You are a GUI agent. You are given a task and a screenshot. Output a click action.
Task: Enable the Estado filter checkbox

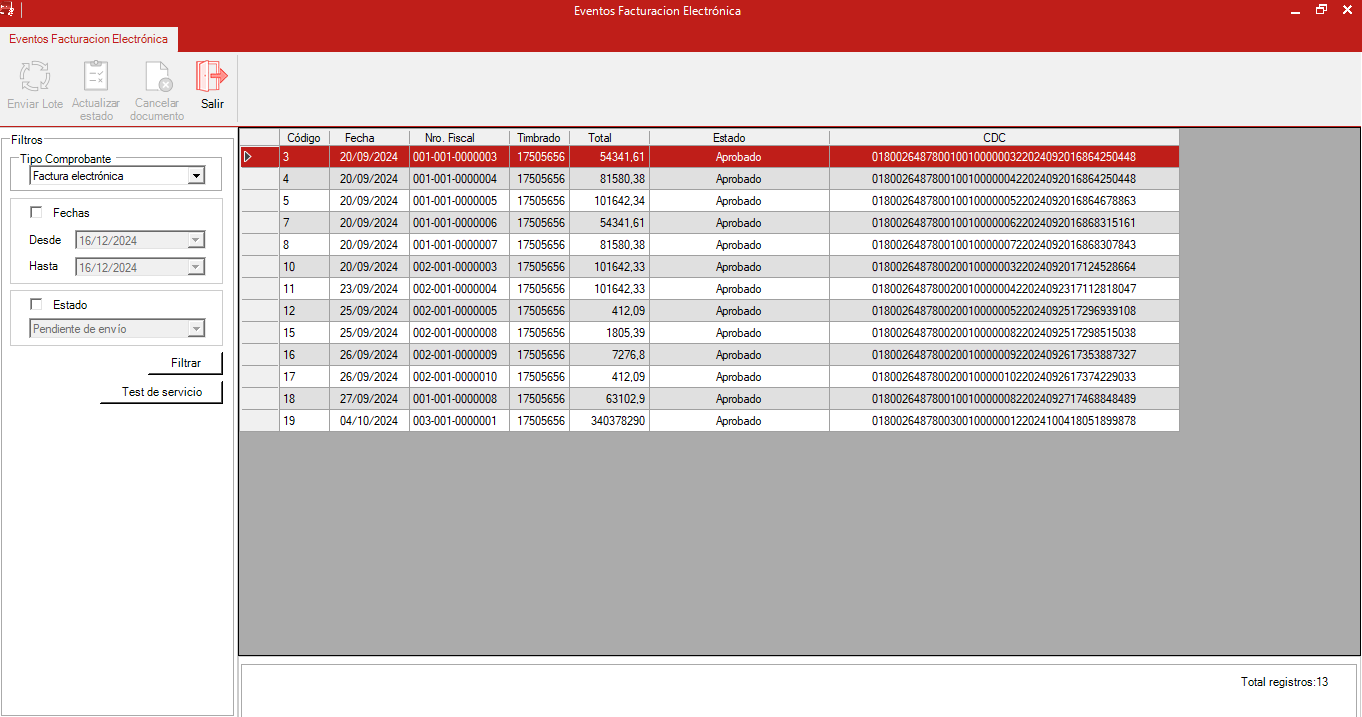[x=37, y=305]
